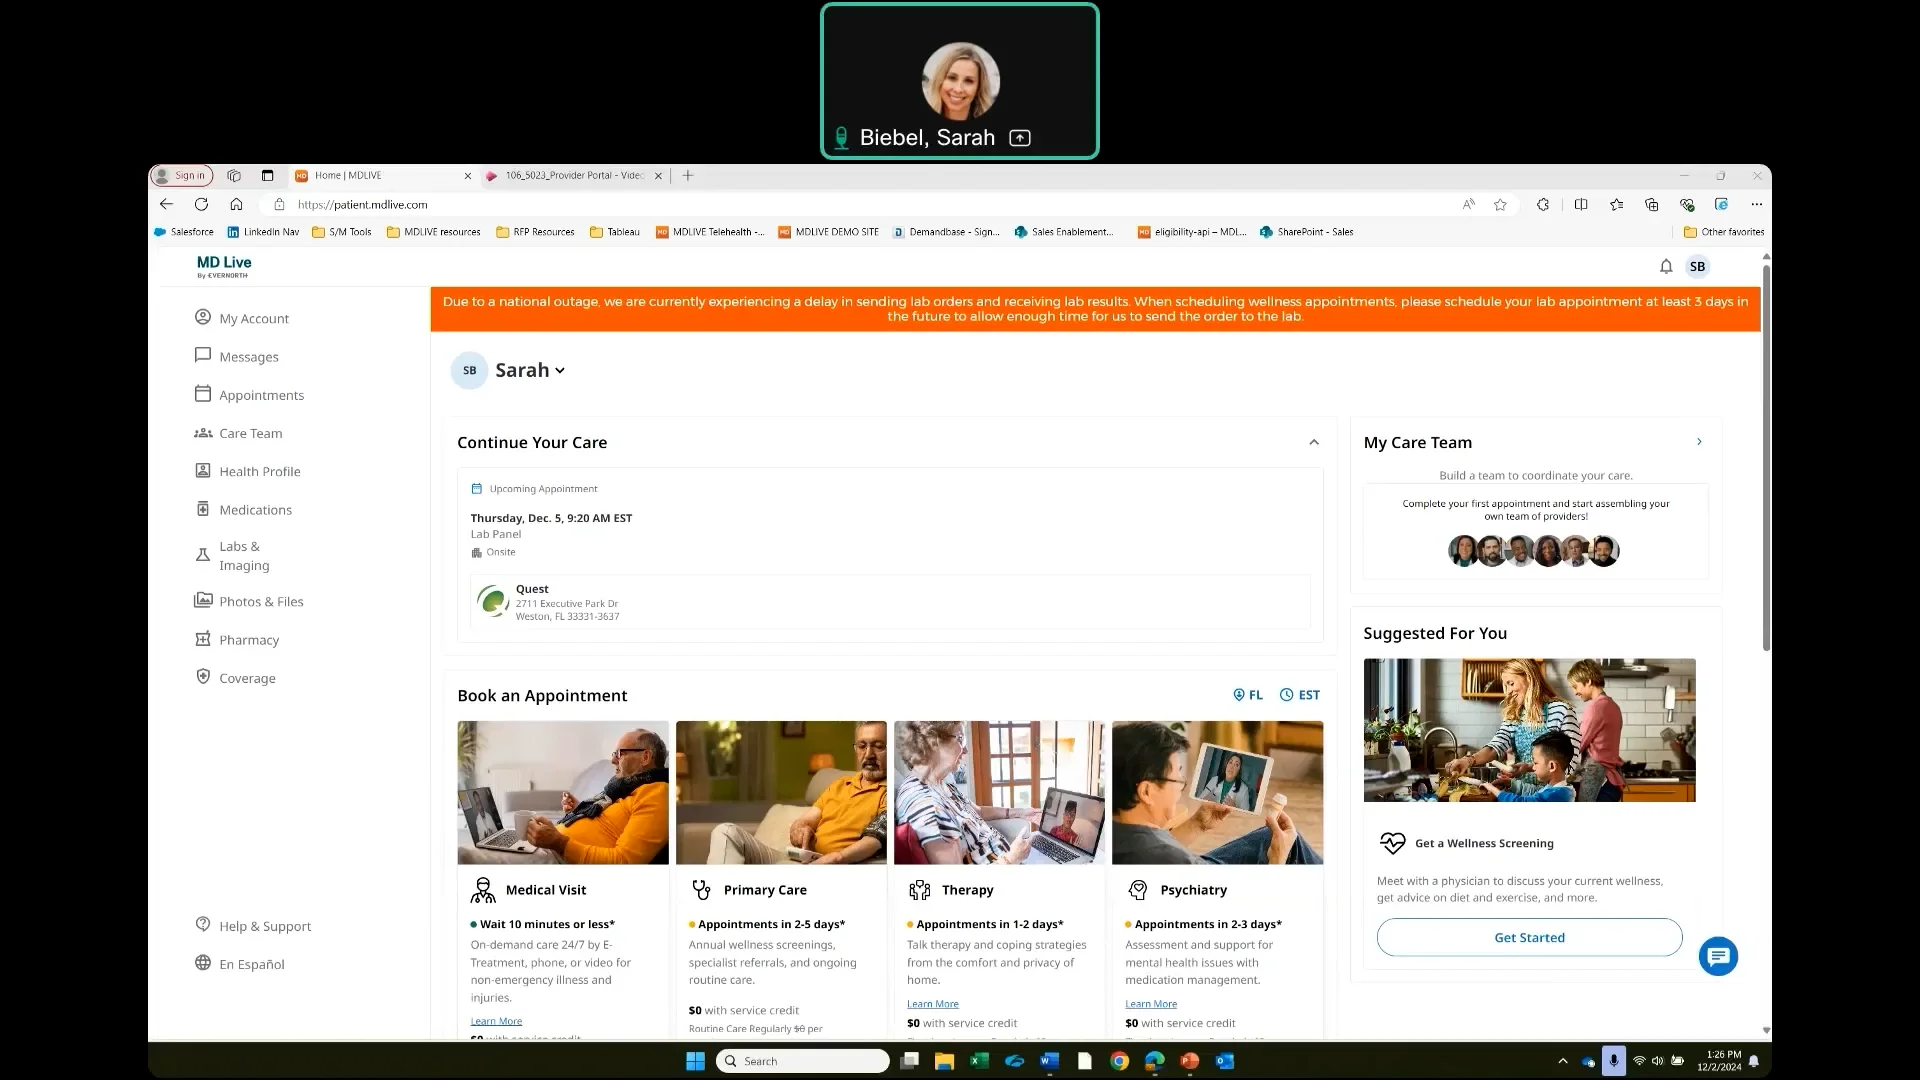Open MDLIVE resources bookmark folder
Image resolution: width=1920 pixels, height=1080 pixels.
(x=434, y=232)
